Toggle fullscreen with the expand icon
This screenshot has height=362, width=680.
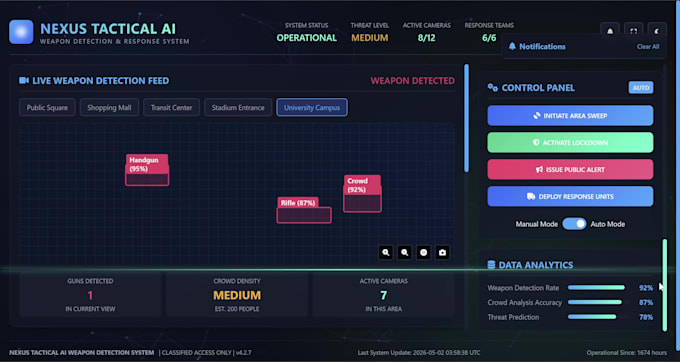[634, 31]
